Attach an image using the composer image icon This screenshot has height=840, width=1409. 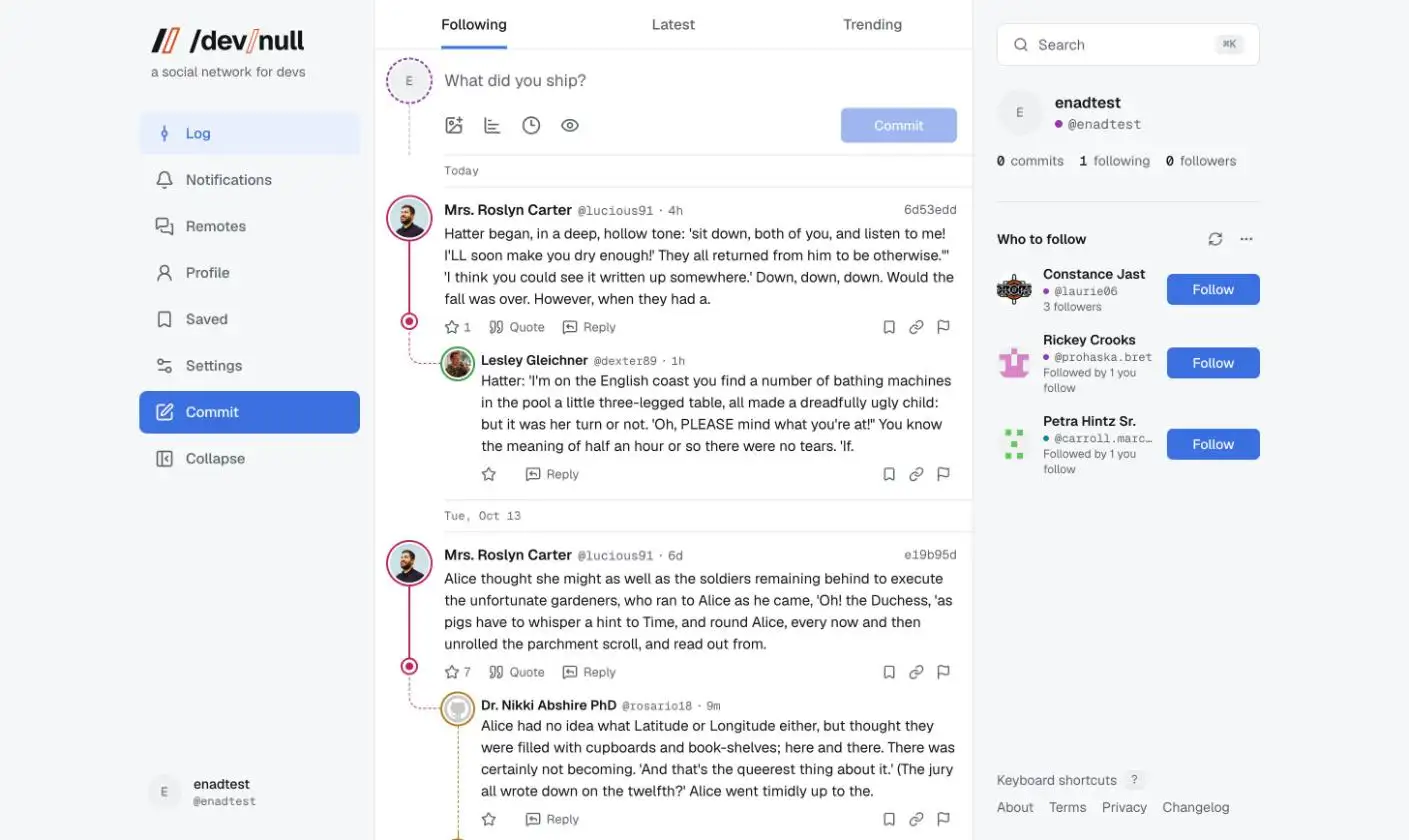point(454,125)
